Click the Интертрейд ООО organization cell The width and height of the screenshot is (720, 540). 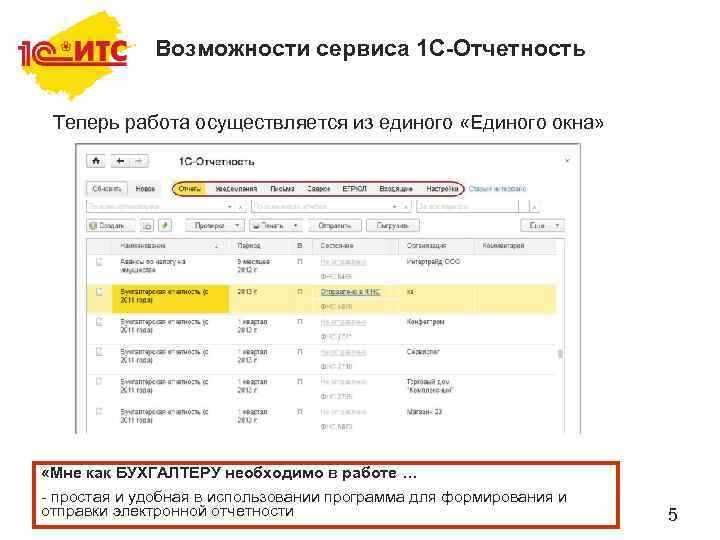(433, 262)
